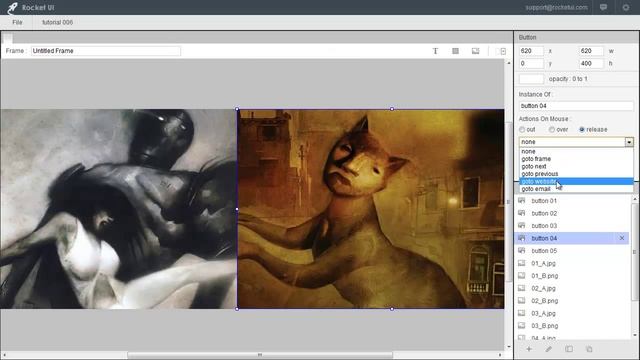Viewport: 640px width, 360px height.
Task: Open the action dropdown arrow
Action: [x=629, y=142]
